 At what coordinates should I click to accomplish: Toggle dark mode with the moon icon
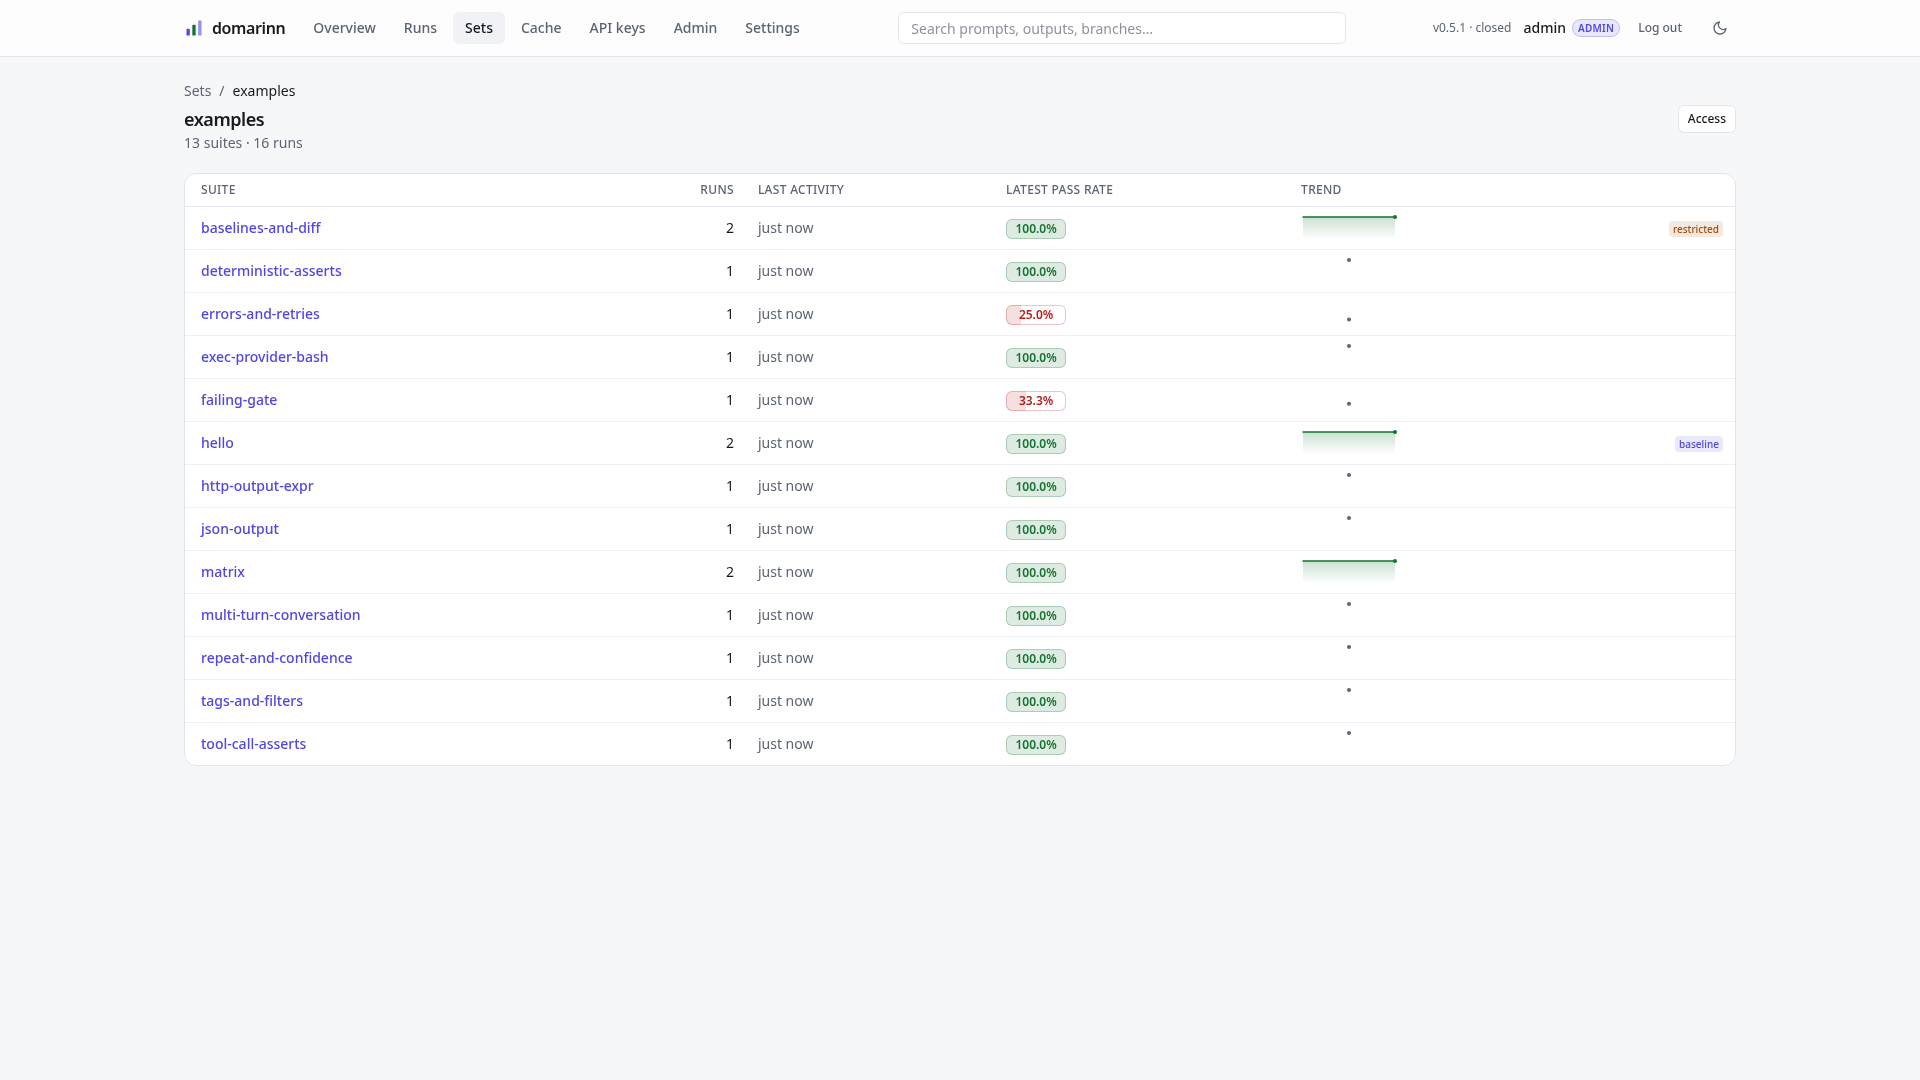1720,28
